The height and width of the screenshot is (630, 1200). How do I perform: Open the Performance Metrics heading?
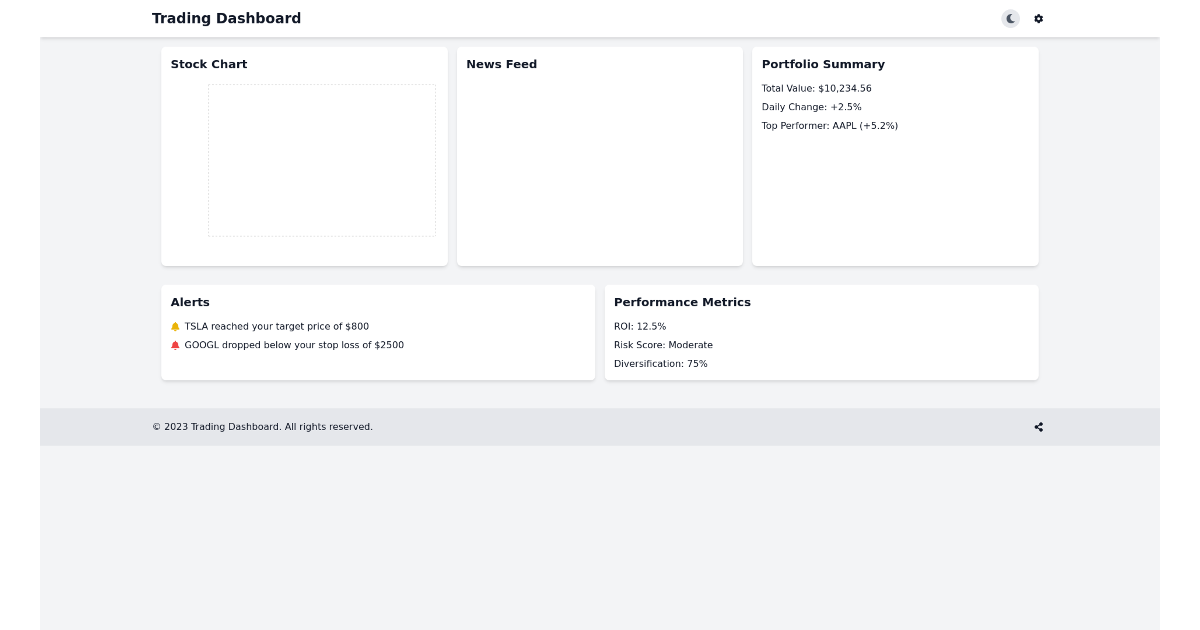click(682, 302)
